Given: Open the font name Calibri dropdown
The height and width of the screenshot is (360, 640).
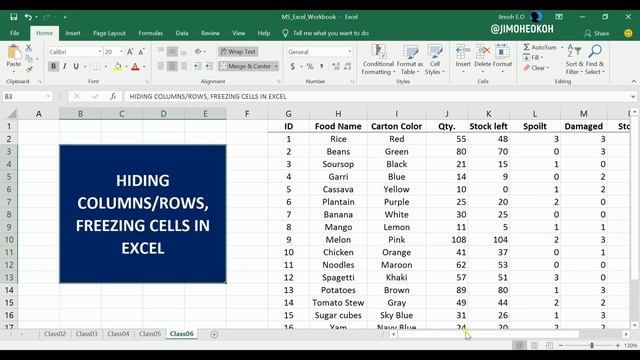Looking at the screenshot, I should click(x=100, y=52).
